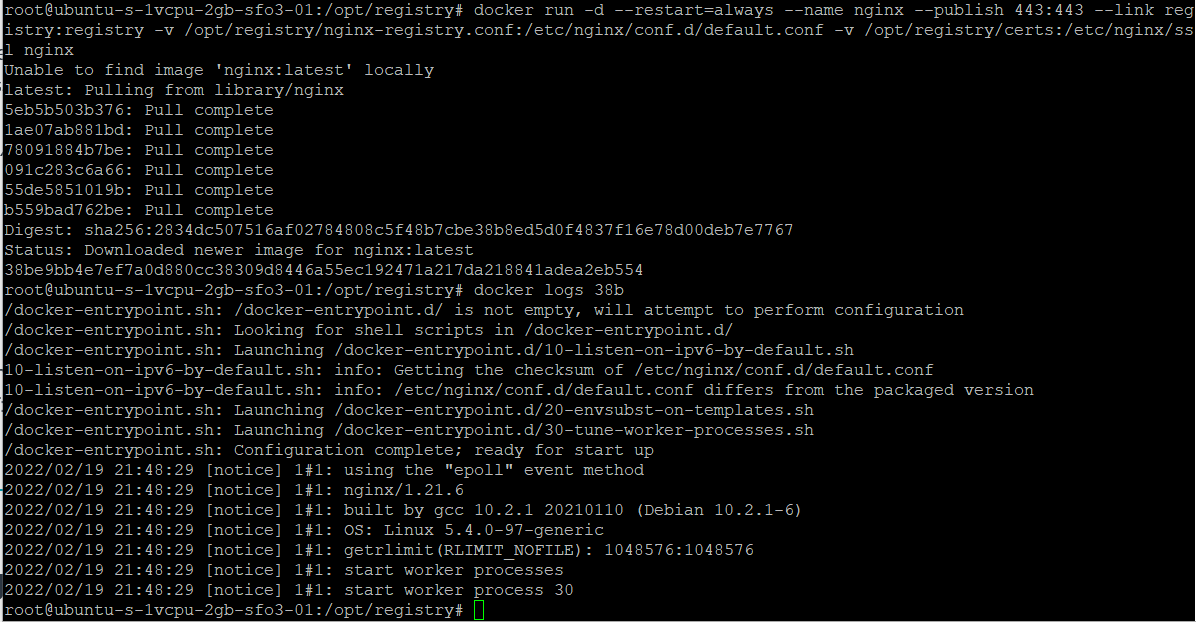Click the b559bad762be layer line

click(x=139, y=210)
